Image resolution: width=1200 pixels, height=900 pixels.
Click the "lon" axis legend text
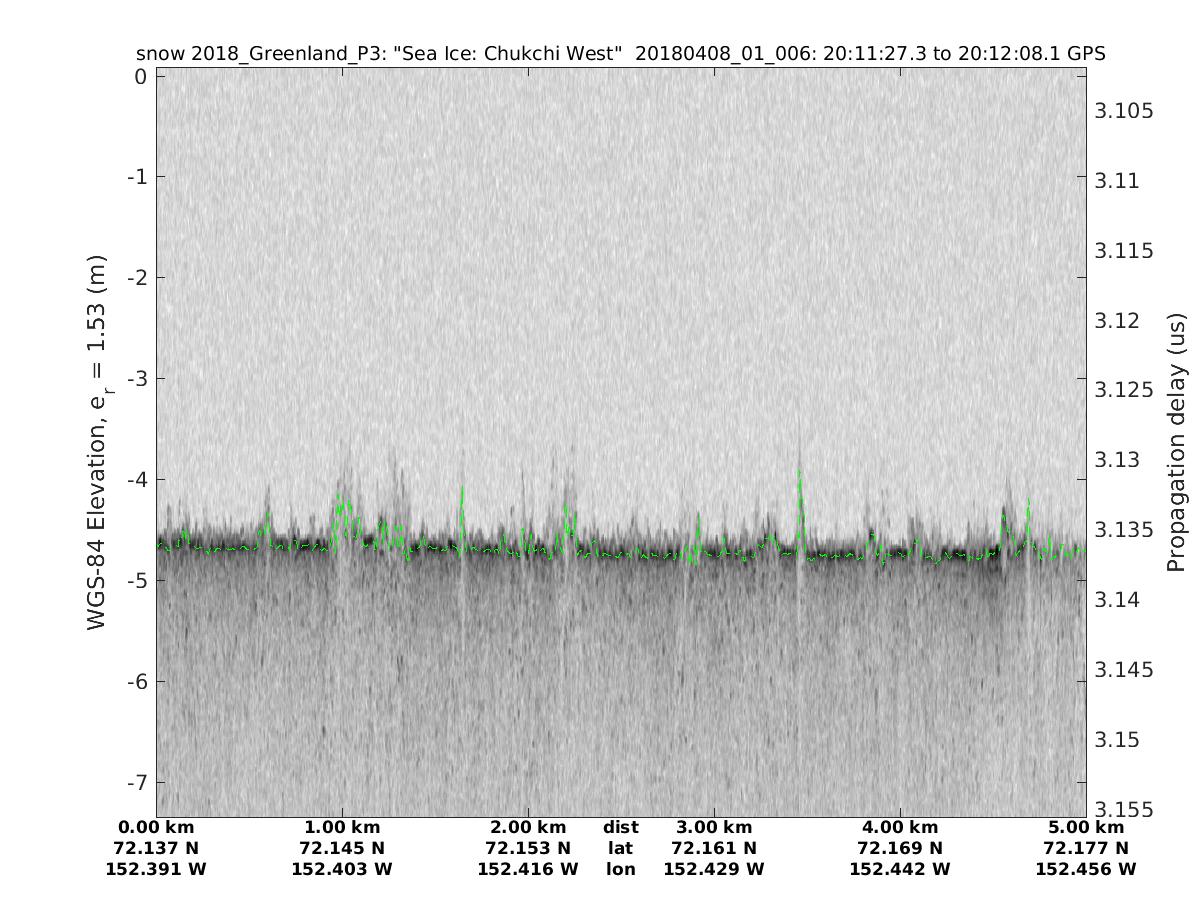(x=620, y=869)
